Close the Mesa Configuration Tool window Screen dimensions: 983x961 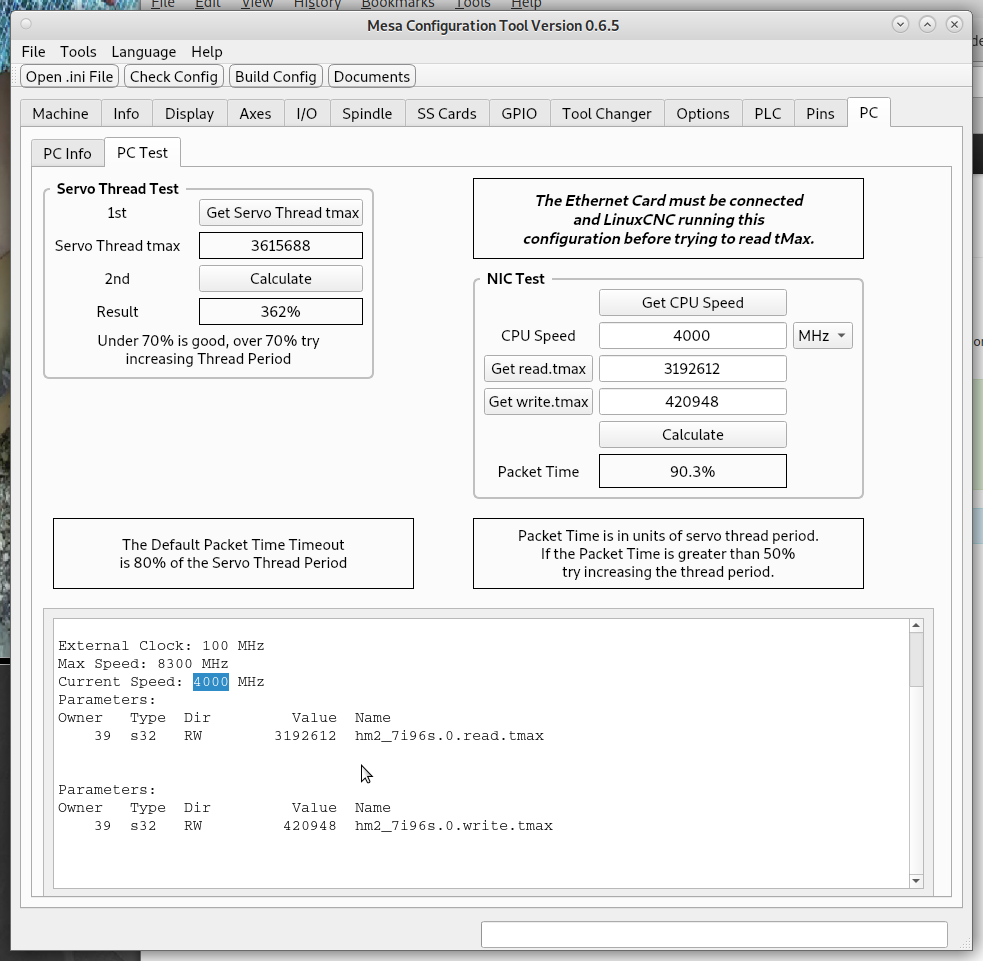(954, 24)
